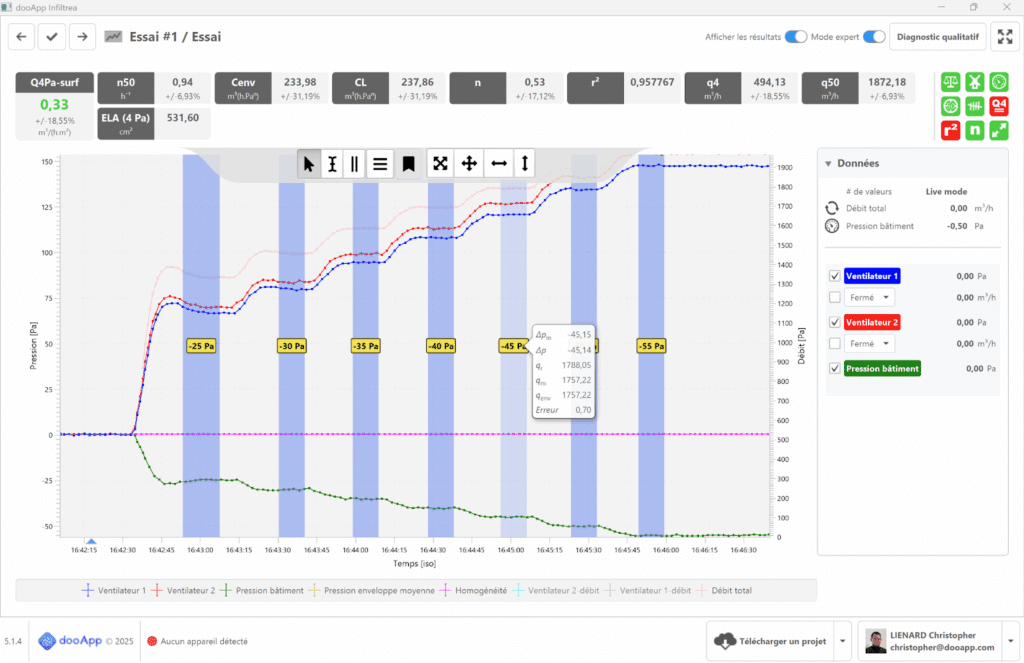Enter fullscreen with the top-right expand icon

[x=1004, y=37]
